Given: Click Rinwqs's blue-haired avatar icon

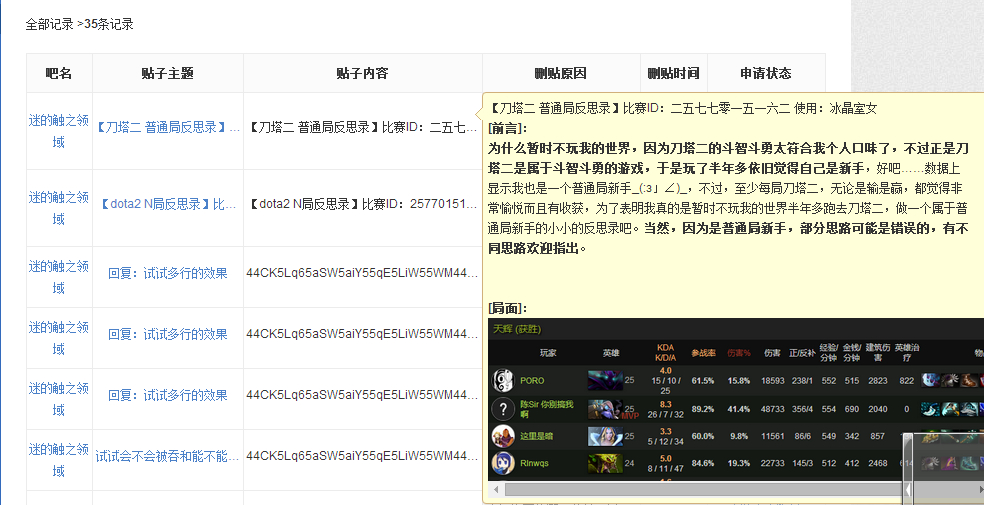Looking at the screenshot, I should coord(503,463).
